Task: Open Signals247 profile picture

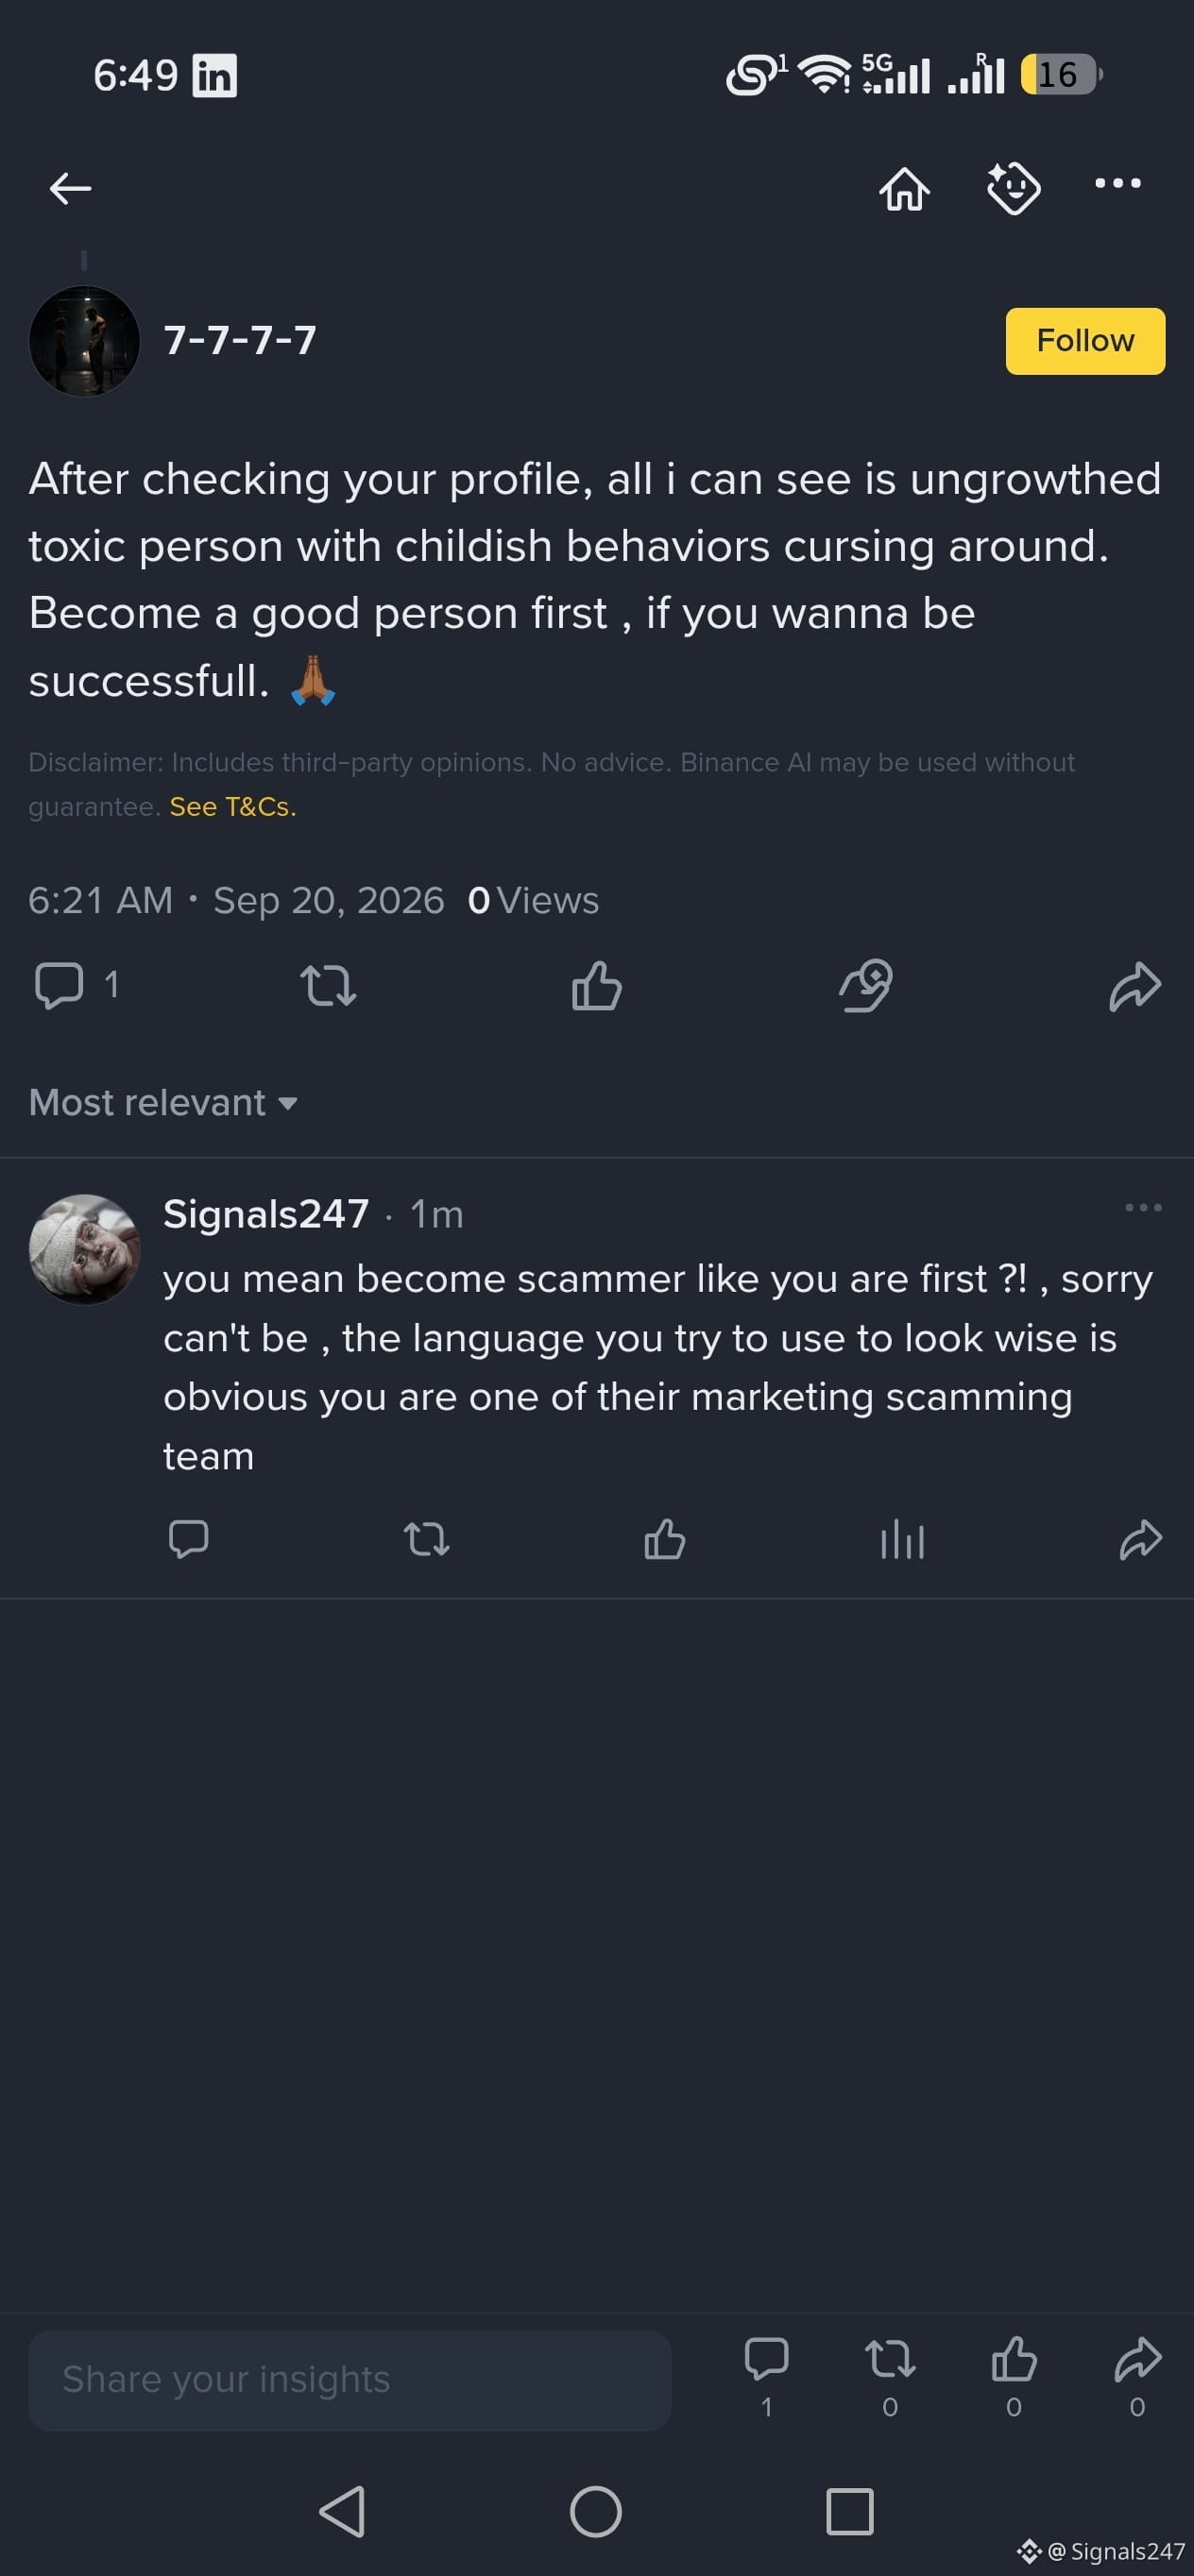Action: click(x=84, y=1249)
